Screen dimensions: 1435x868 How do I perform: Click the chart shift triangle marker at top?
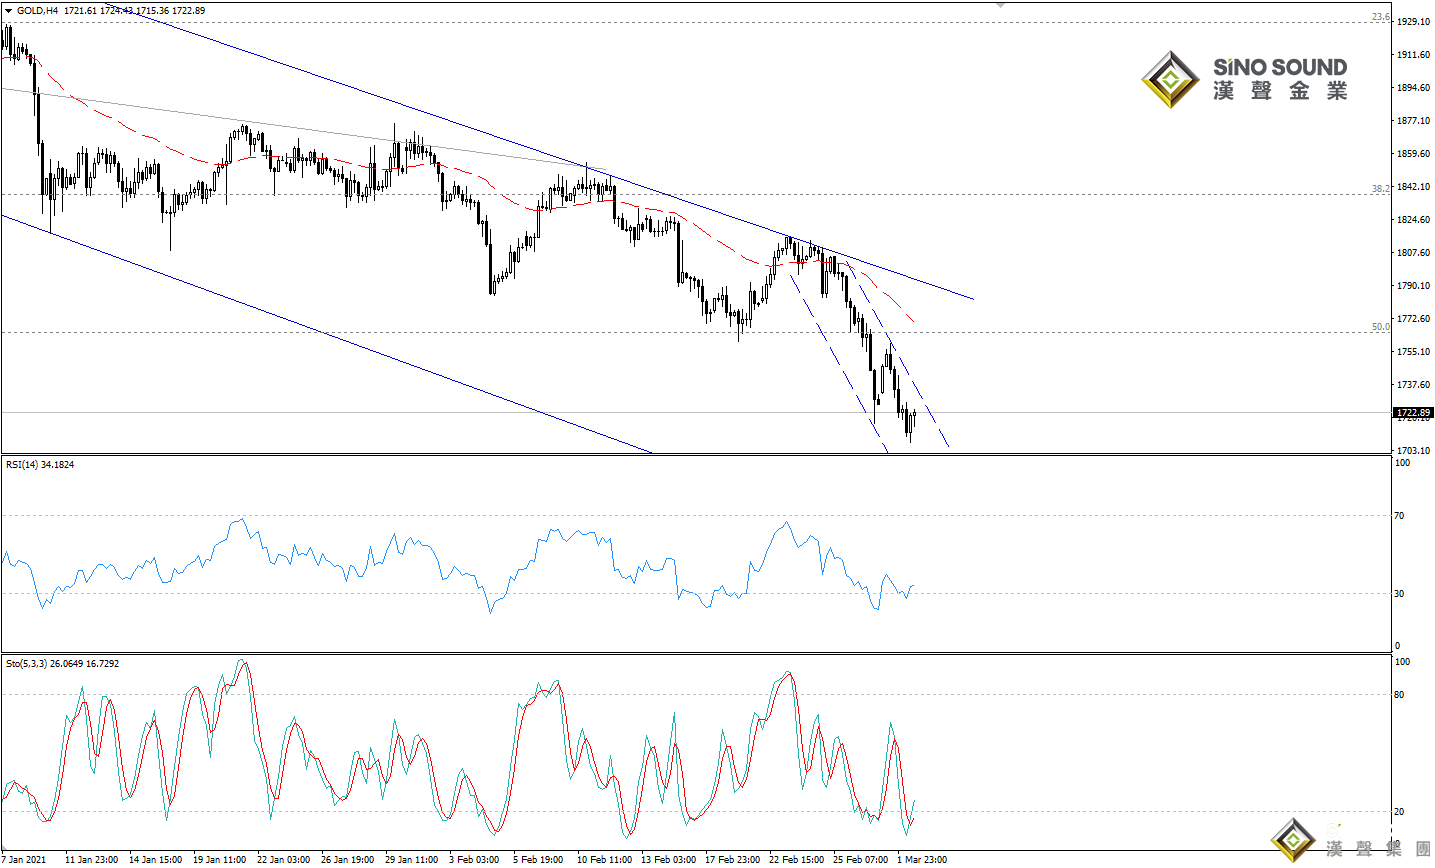[x=1001, y=6]
